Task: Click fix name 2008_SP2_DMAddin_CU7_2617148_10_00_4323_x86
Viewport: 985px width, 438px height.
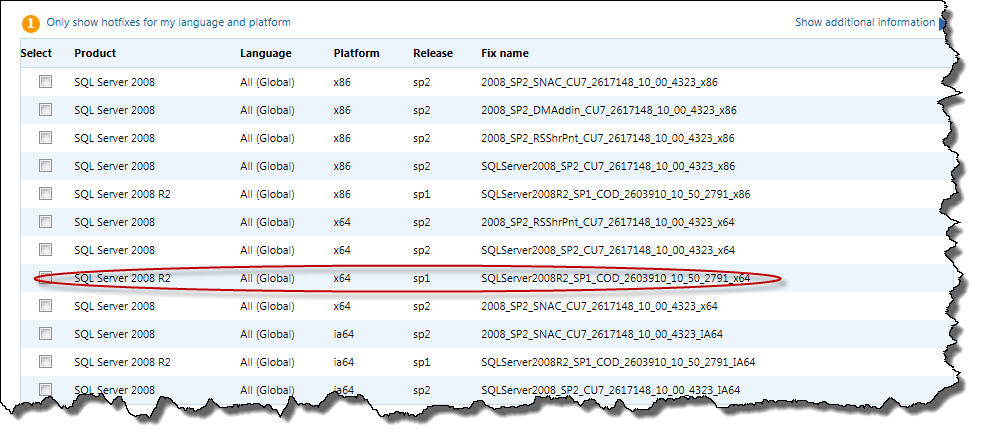Action: (x=609, y=110)
